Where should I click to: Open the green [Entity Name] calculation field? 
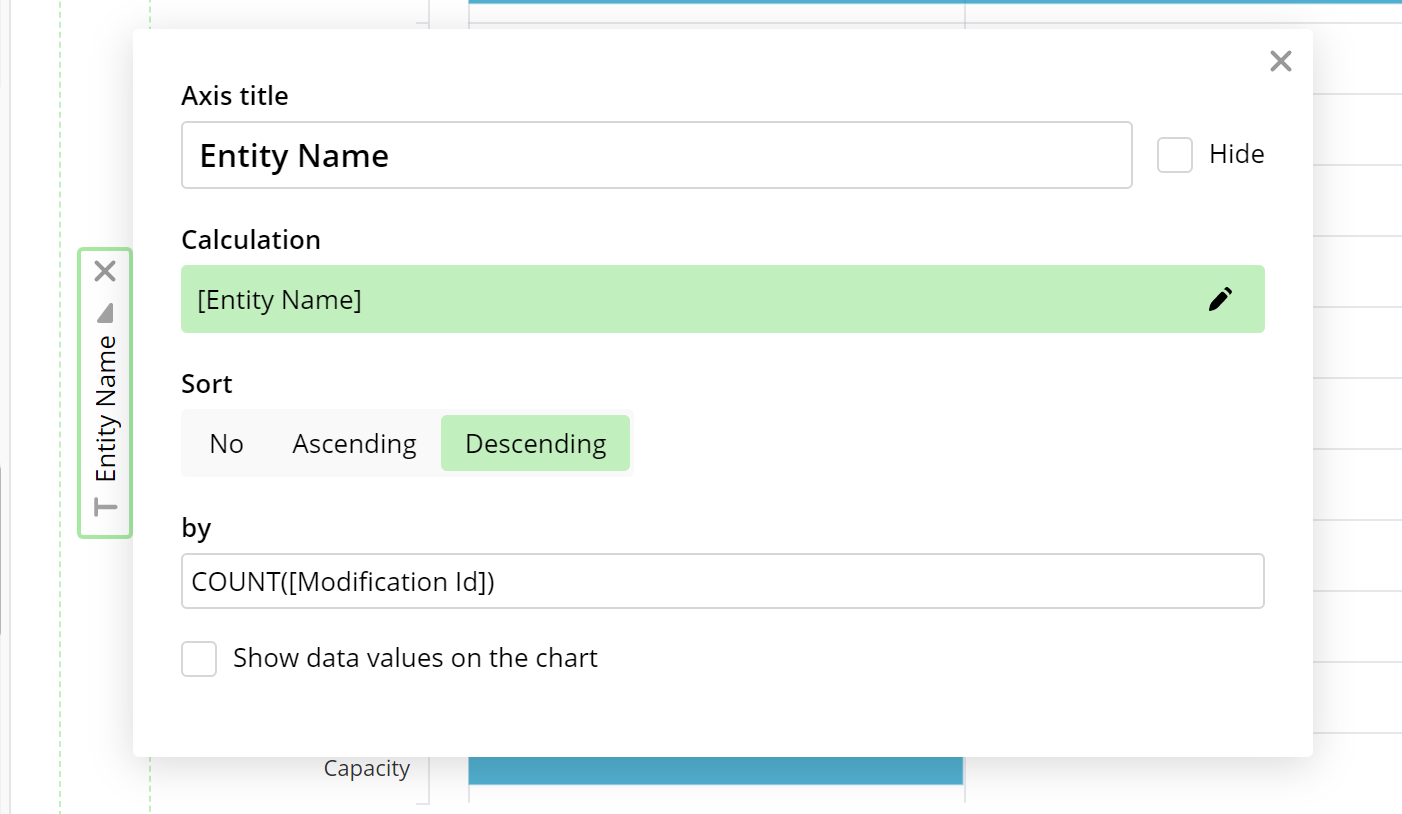pyautogui.click(x=690, y=299)
